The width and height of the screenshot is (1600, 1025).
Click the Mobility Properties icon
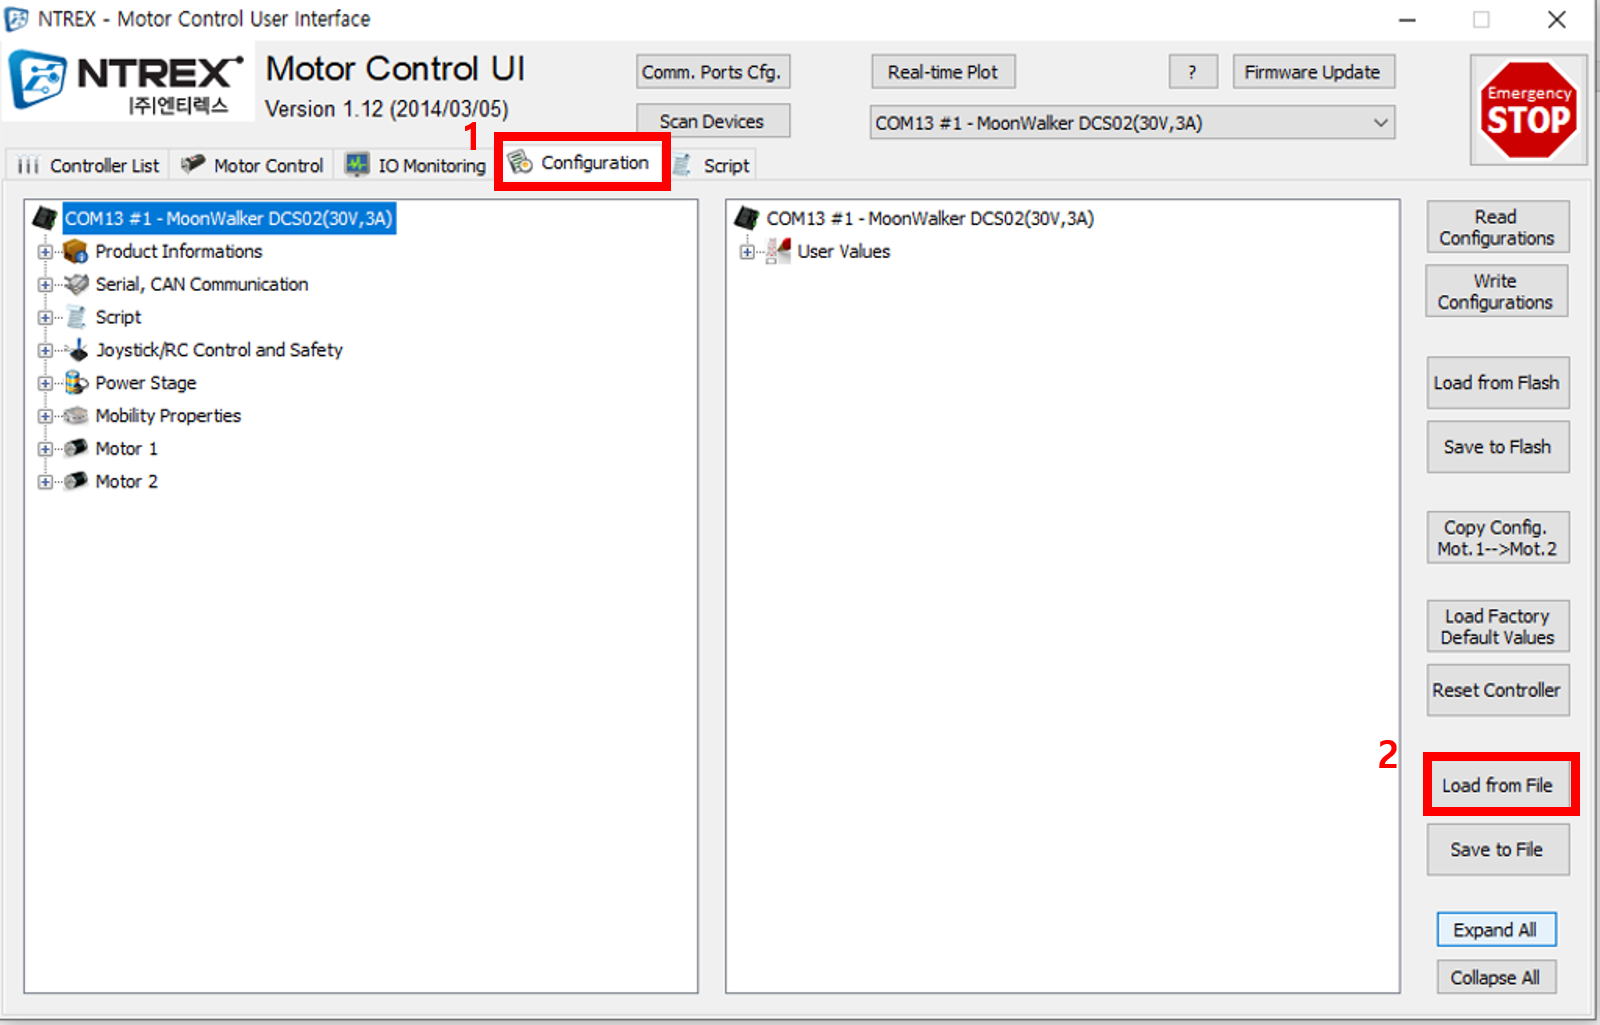[77, 416]
